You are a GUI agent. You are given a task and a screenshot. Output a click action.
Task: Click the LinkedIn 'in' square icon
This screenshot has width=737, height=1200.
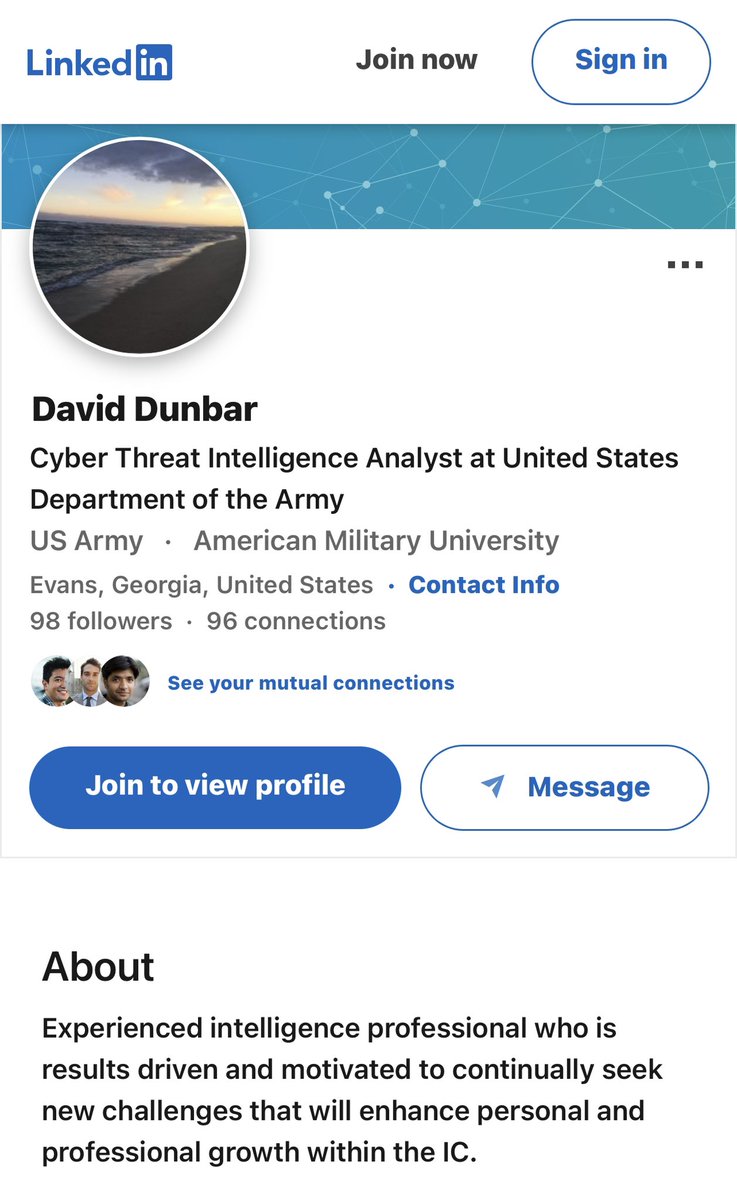pyautogui.click(x=153, y=62)
